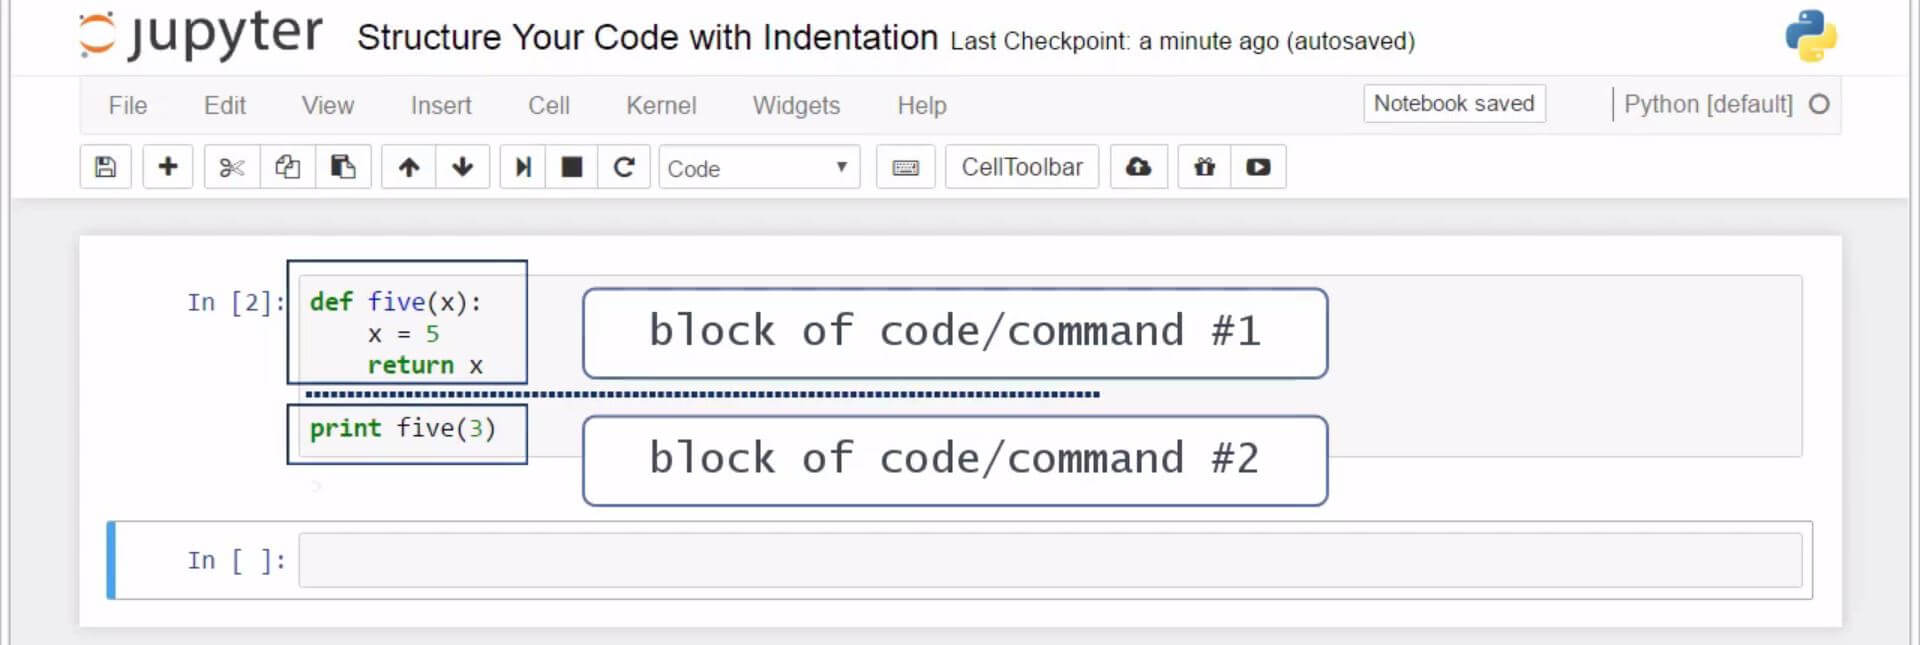Save the notebook with the floppy disk icon
Viewport: 1920px width, 645px height.
105,167
